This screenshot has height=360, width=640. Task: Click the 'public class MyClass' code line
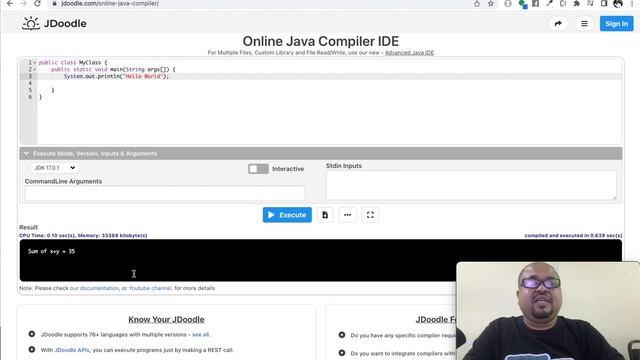pos(73,62)
